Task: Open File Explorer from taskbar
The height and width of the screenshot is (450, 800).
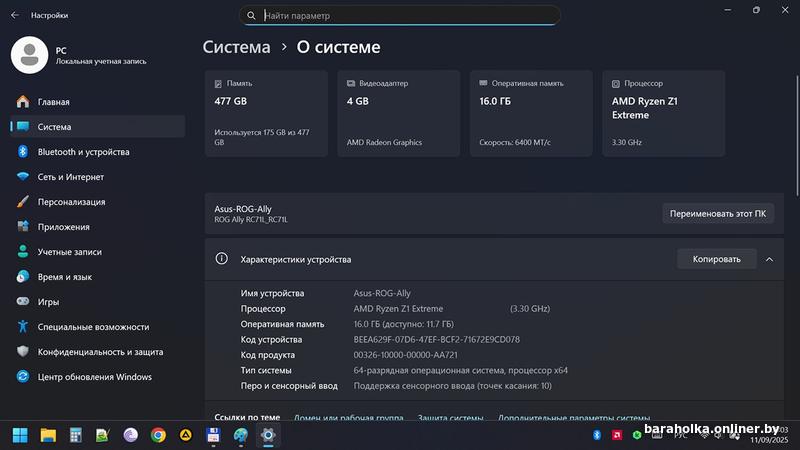Action: pyautogui.click(x=48, y=435)
